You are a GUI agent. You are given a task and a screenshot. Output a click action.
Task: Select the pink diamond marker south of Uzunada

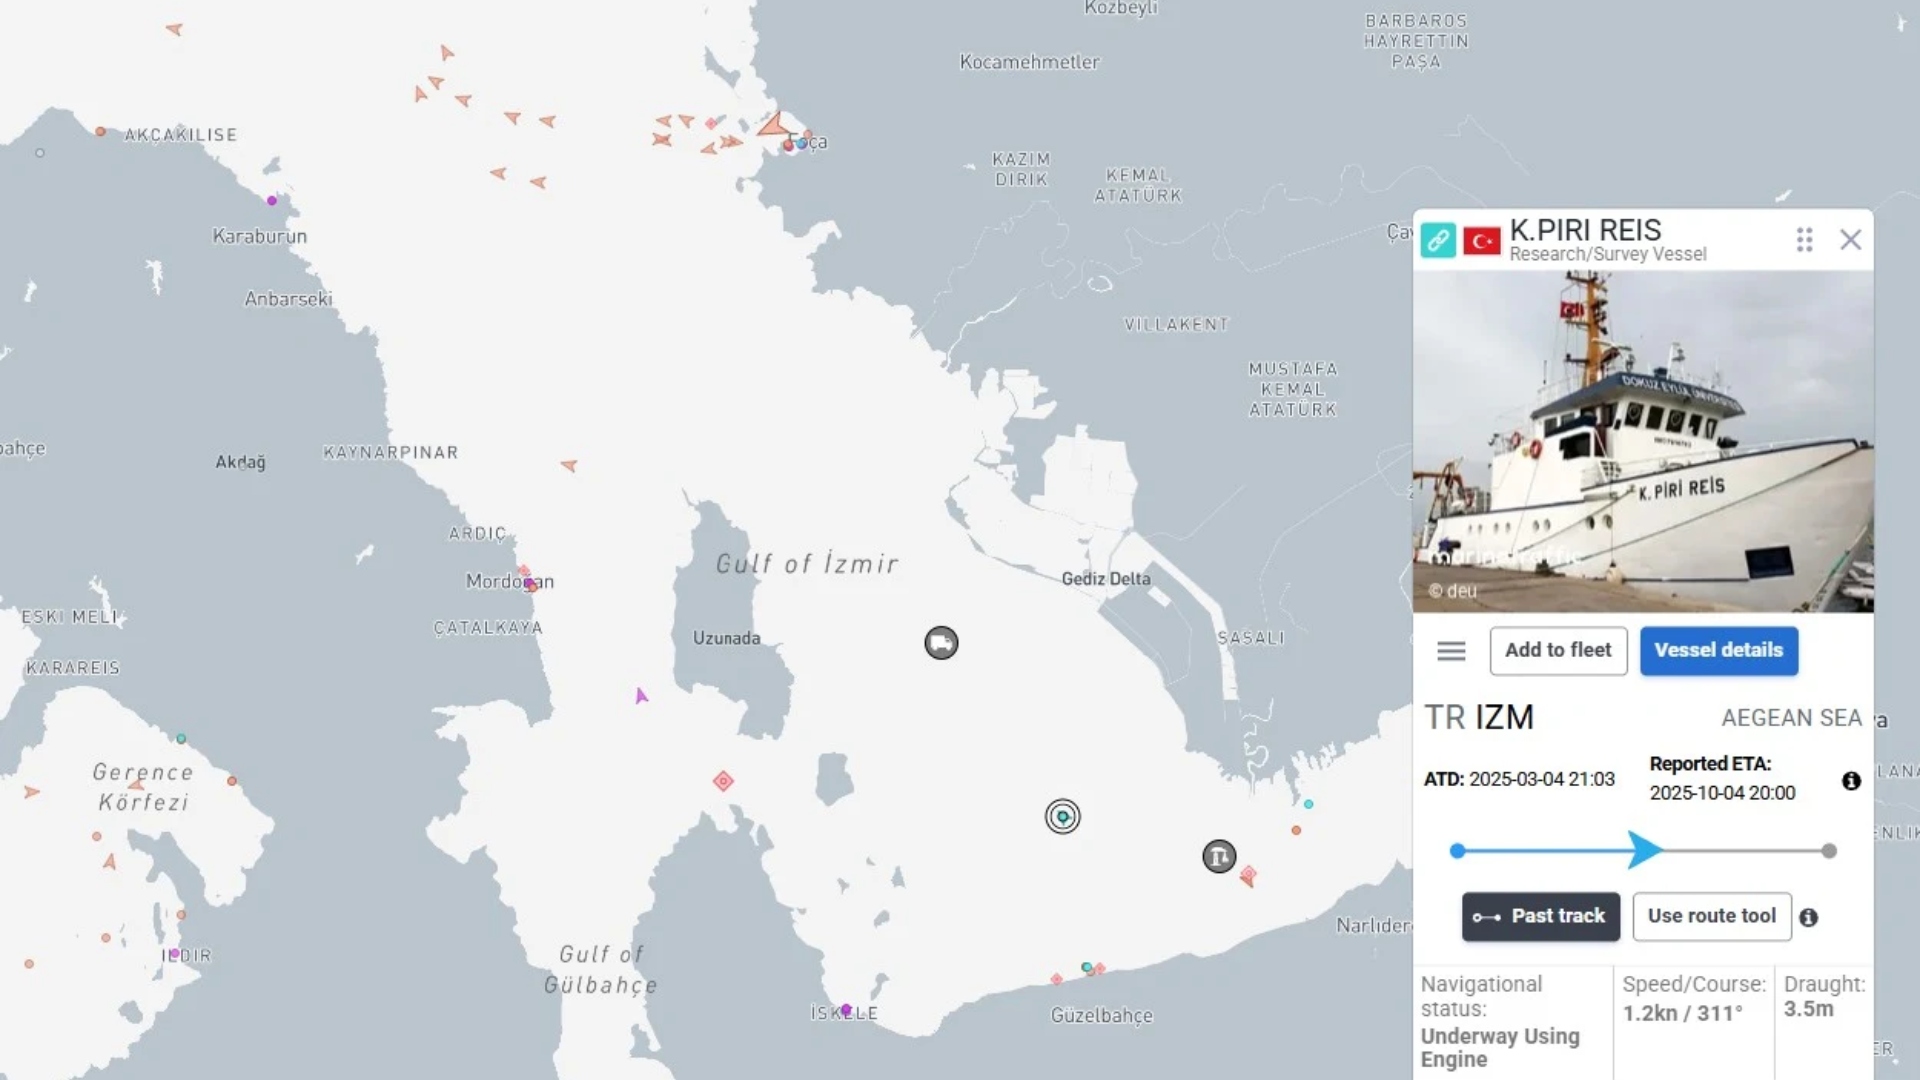[x=723, y=781]
